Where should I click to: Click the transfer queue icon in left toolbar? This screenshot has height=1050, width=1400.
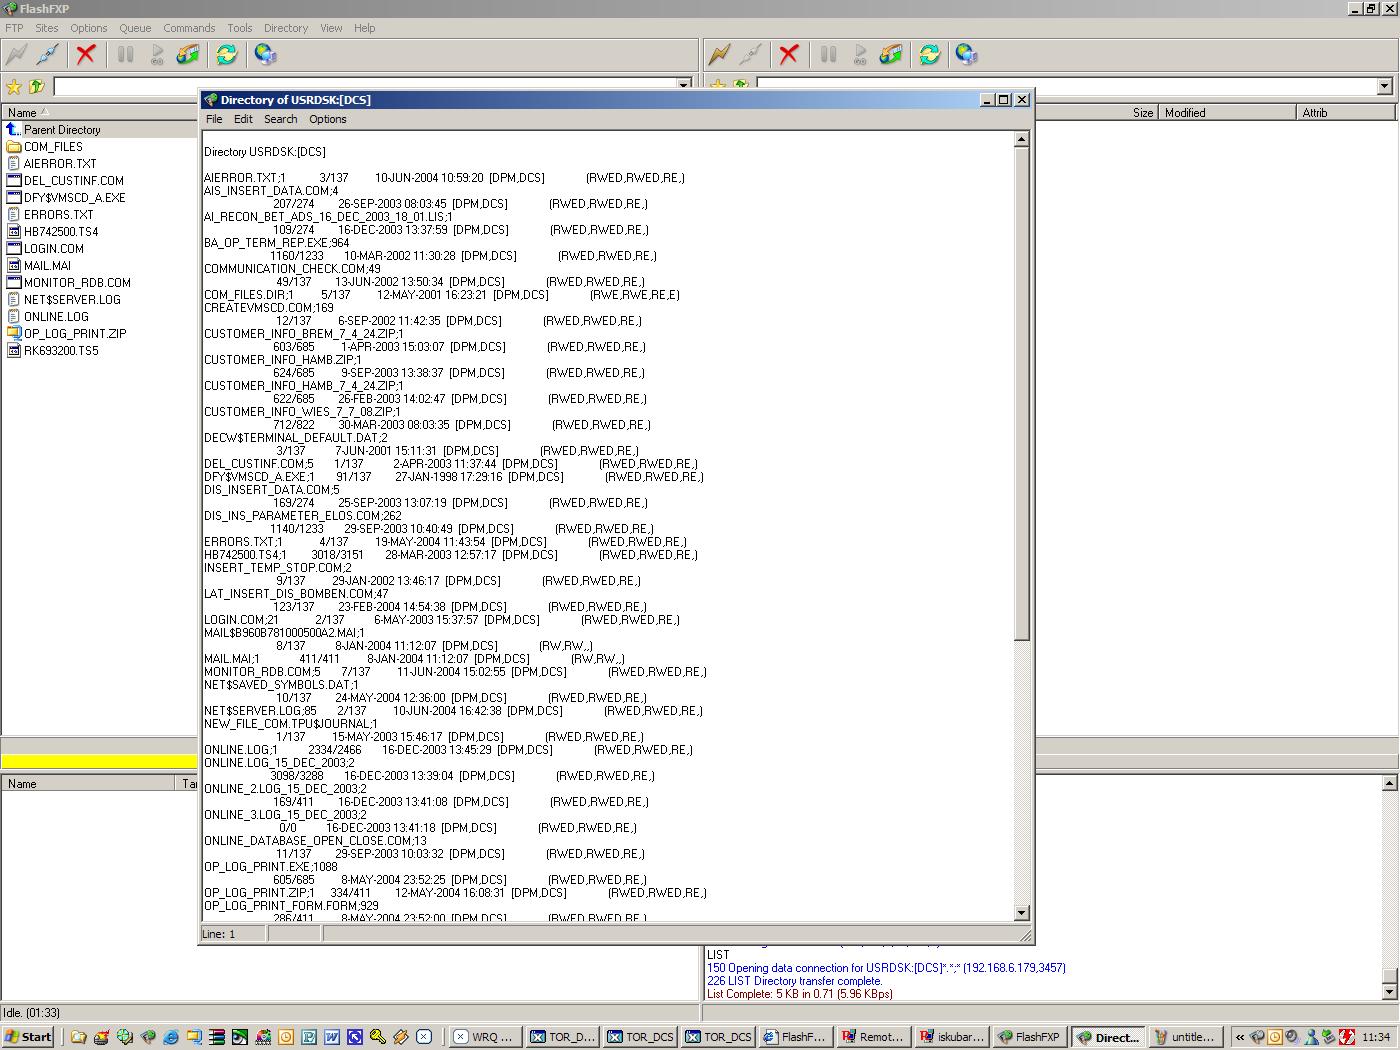[188, 54]
